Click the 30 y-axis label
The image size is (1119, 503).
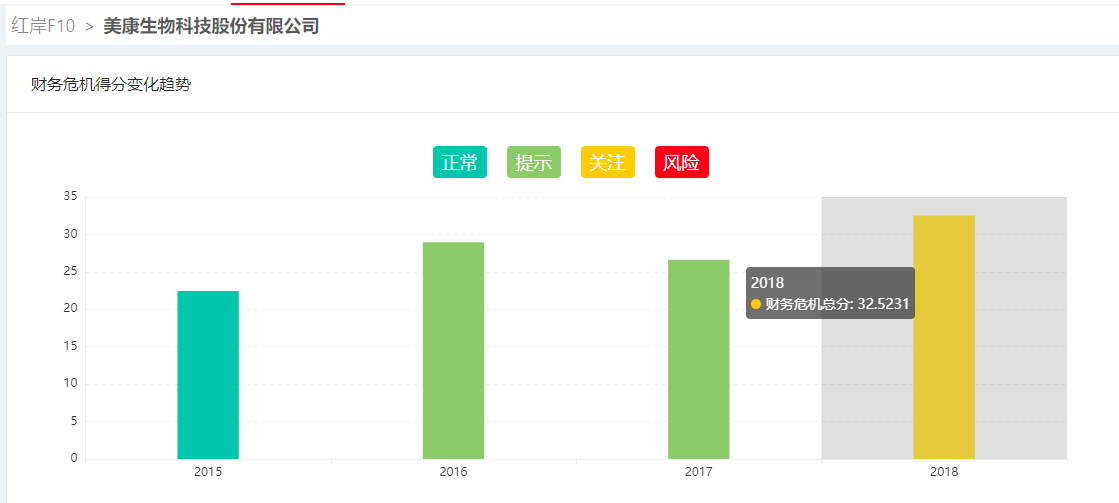[70, 234]
